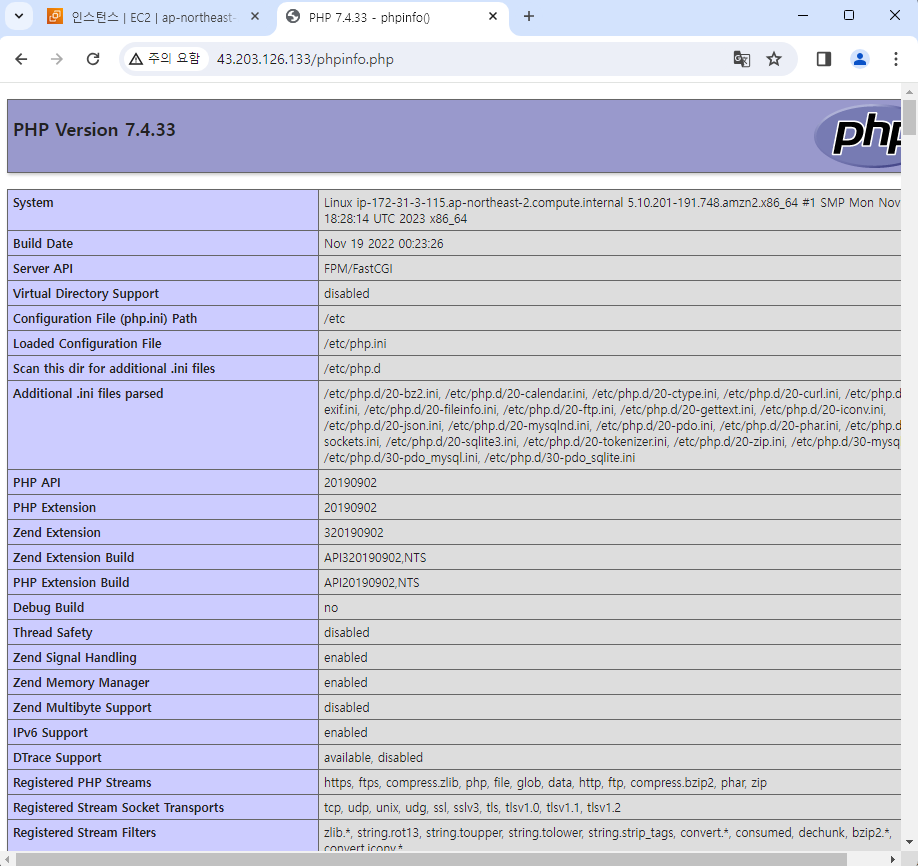Click the PHP Version 7.4.33 heading

94,130
